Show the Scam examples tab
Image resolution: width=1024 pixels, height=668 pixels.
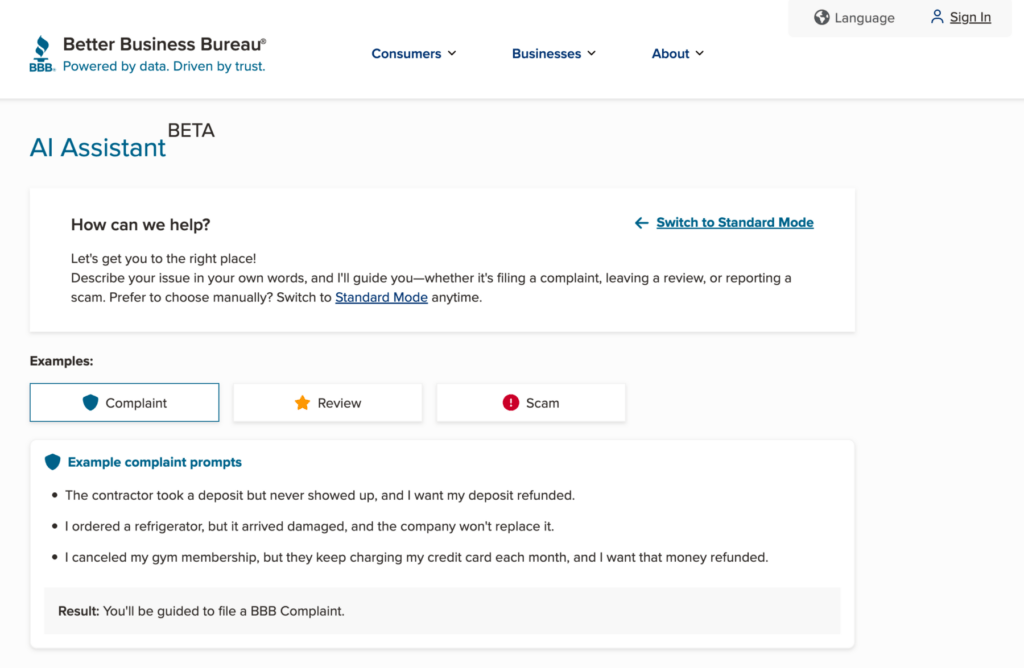click(x=531, y=403)
